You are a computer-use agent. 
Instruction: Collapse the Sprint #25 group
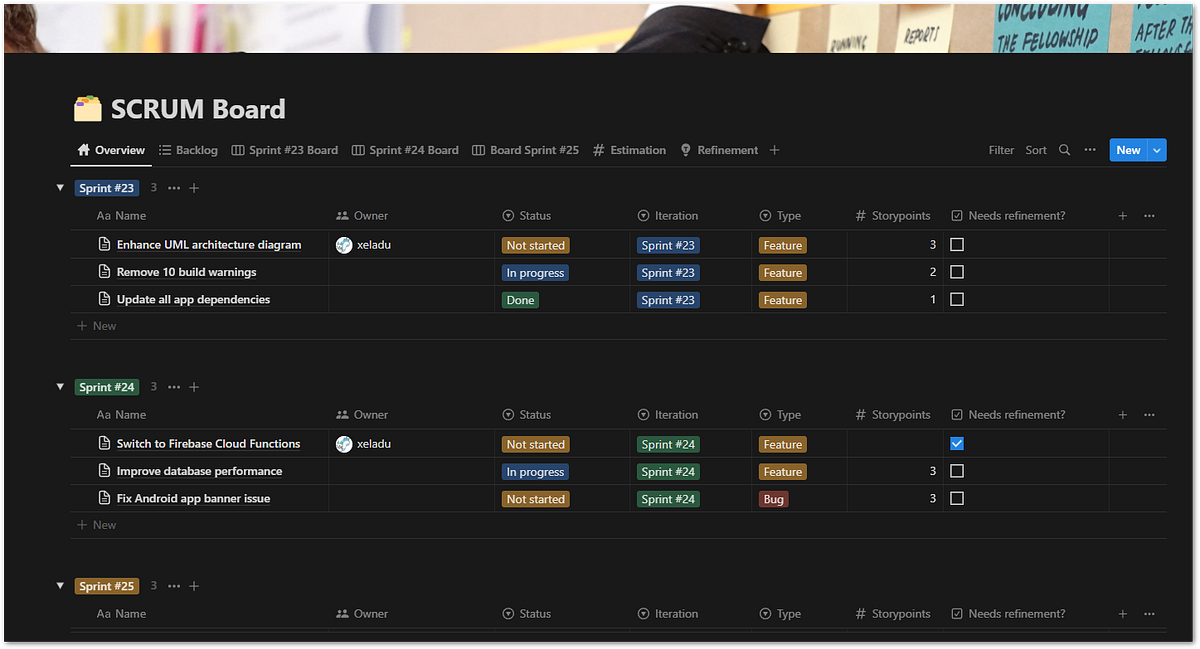[x=60, y=586]
